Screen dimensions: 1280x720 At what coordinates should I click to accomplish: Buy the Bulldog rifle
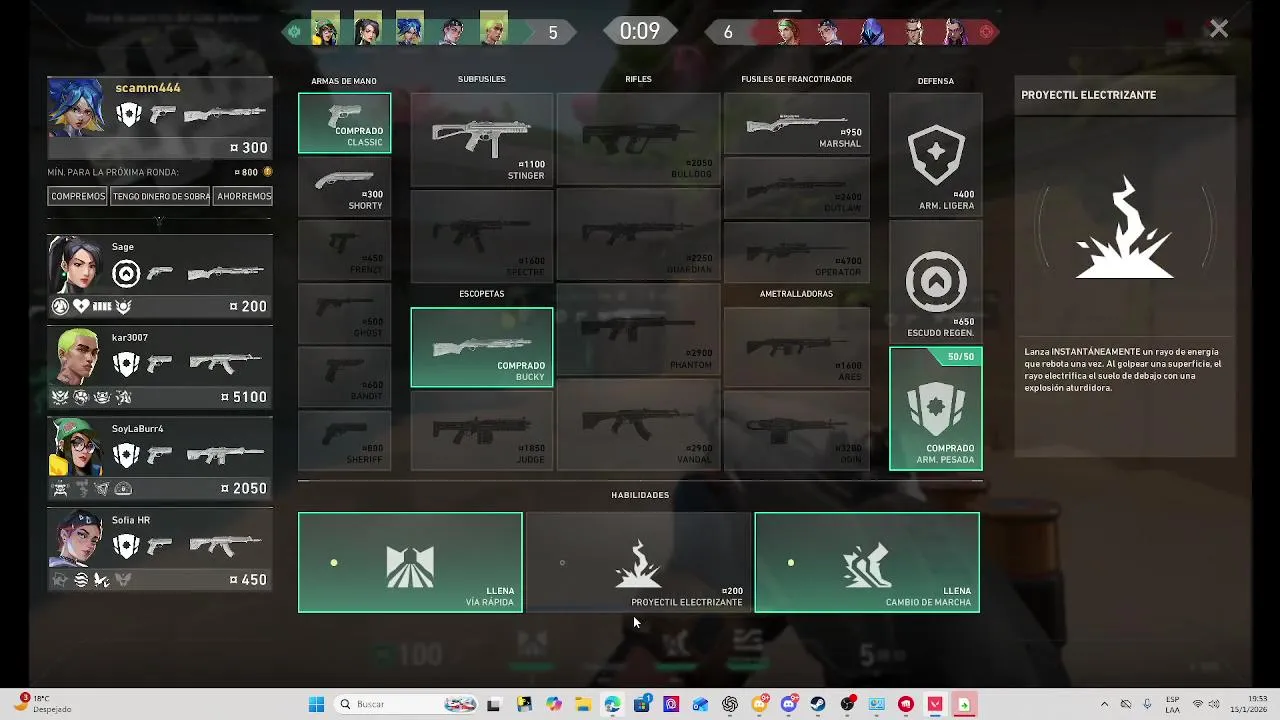638,139
